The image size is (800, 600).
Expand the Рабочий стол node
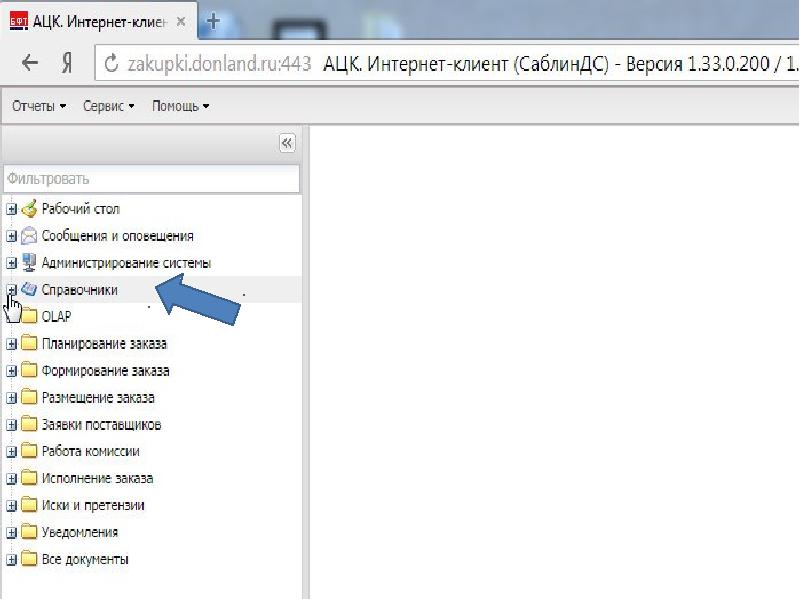[x=11, y=209]
